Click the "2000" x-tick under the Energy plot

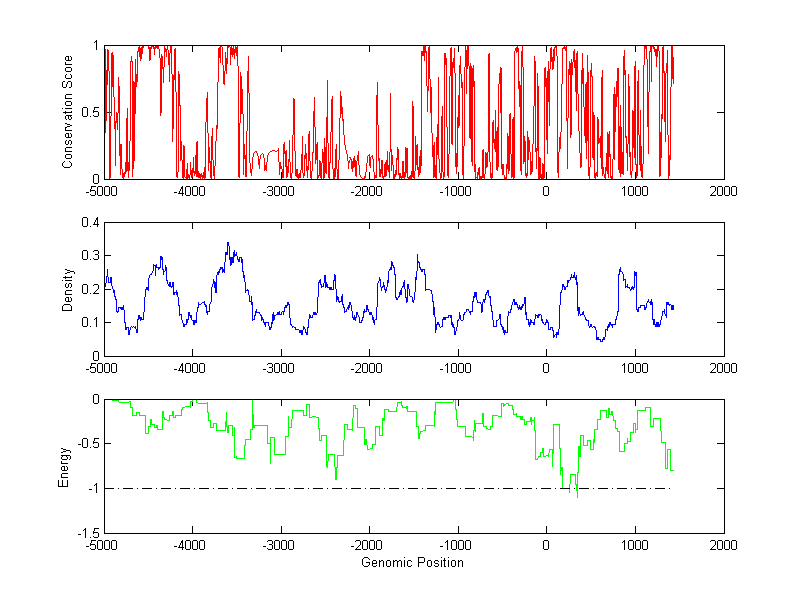point(723,547)
